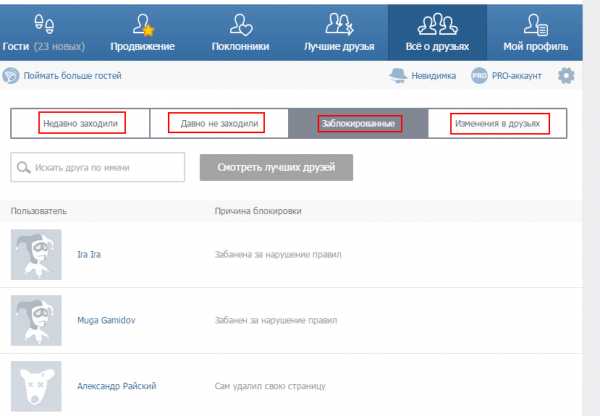This screenshot has width=600, height=416.
Task: Open Изменения в друзьях tab
Action: (x=497, y=123)
